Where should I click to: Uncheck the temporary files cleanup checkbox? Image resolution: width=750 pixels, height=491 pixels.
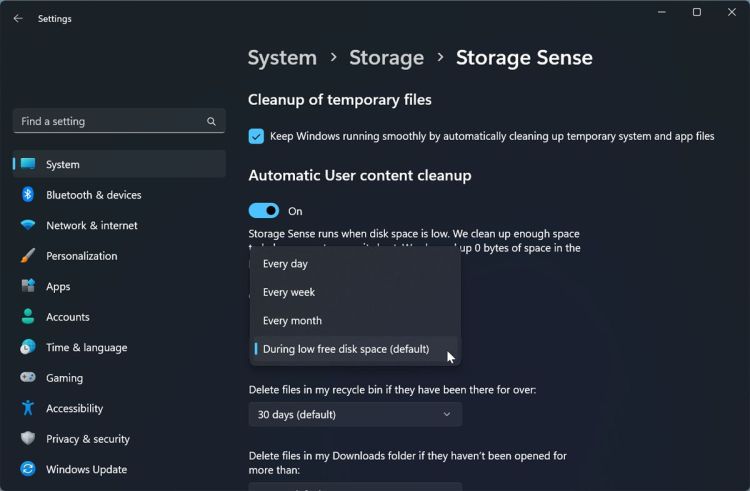click(x=257, y=136)
